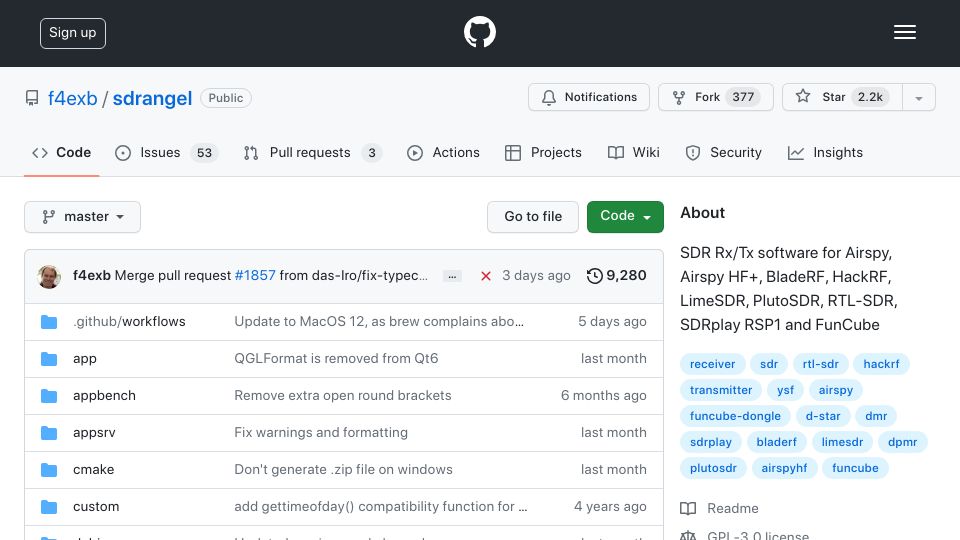Screen dimensions: 960x540
Task: Fork the repository with Fork button
Action: click(716, 97)
